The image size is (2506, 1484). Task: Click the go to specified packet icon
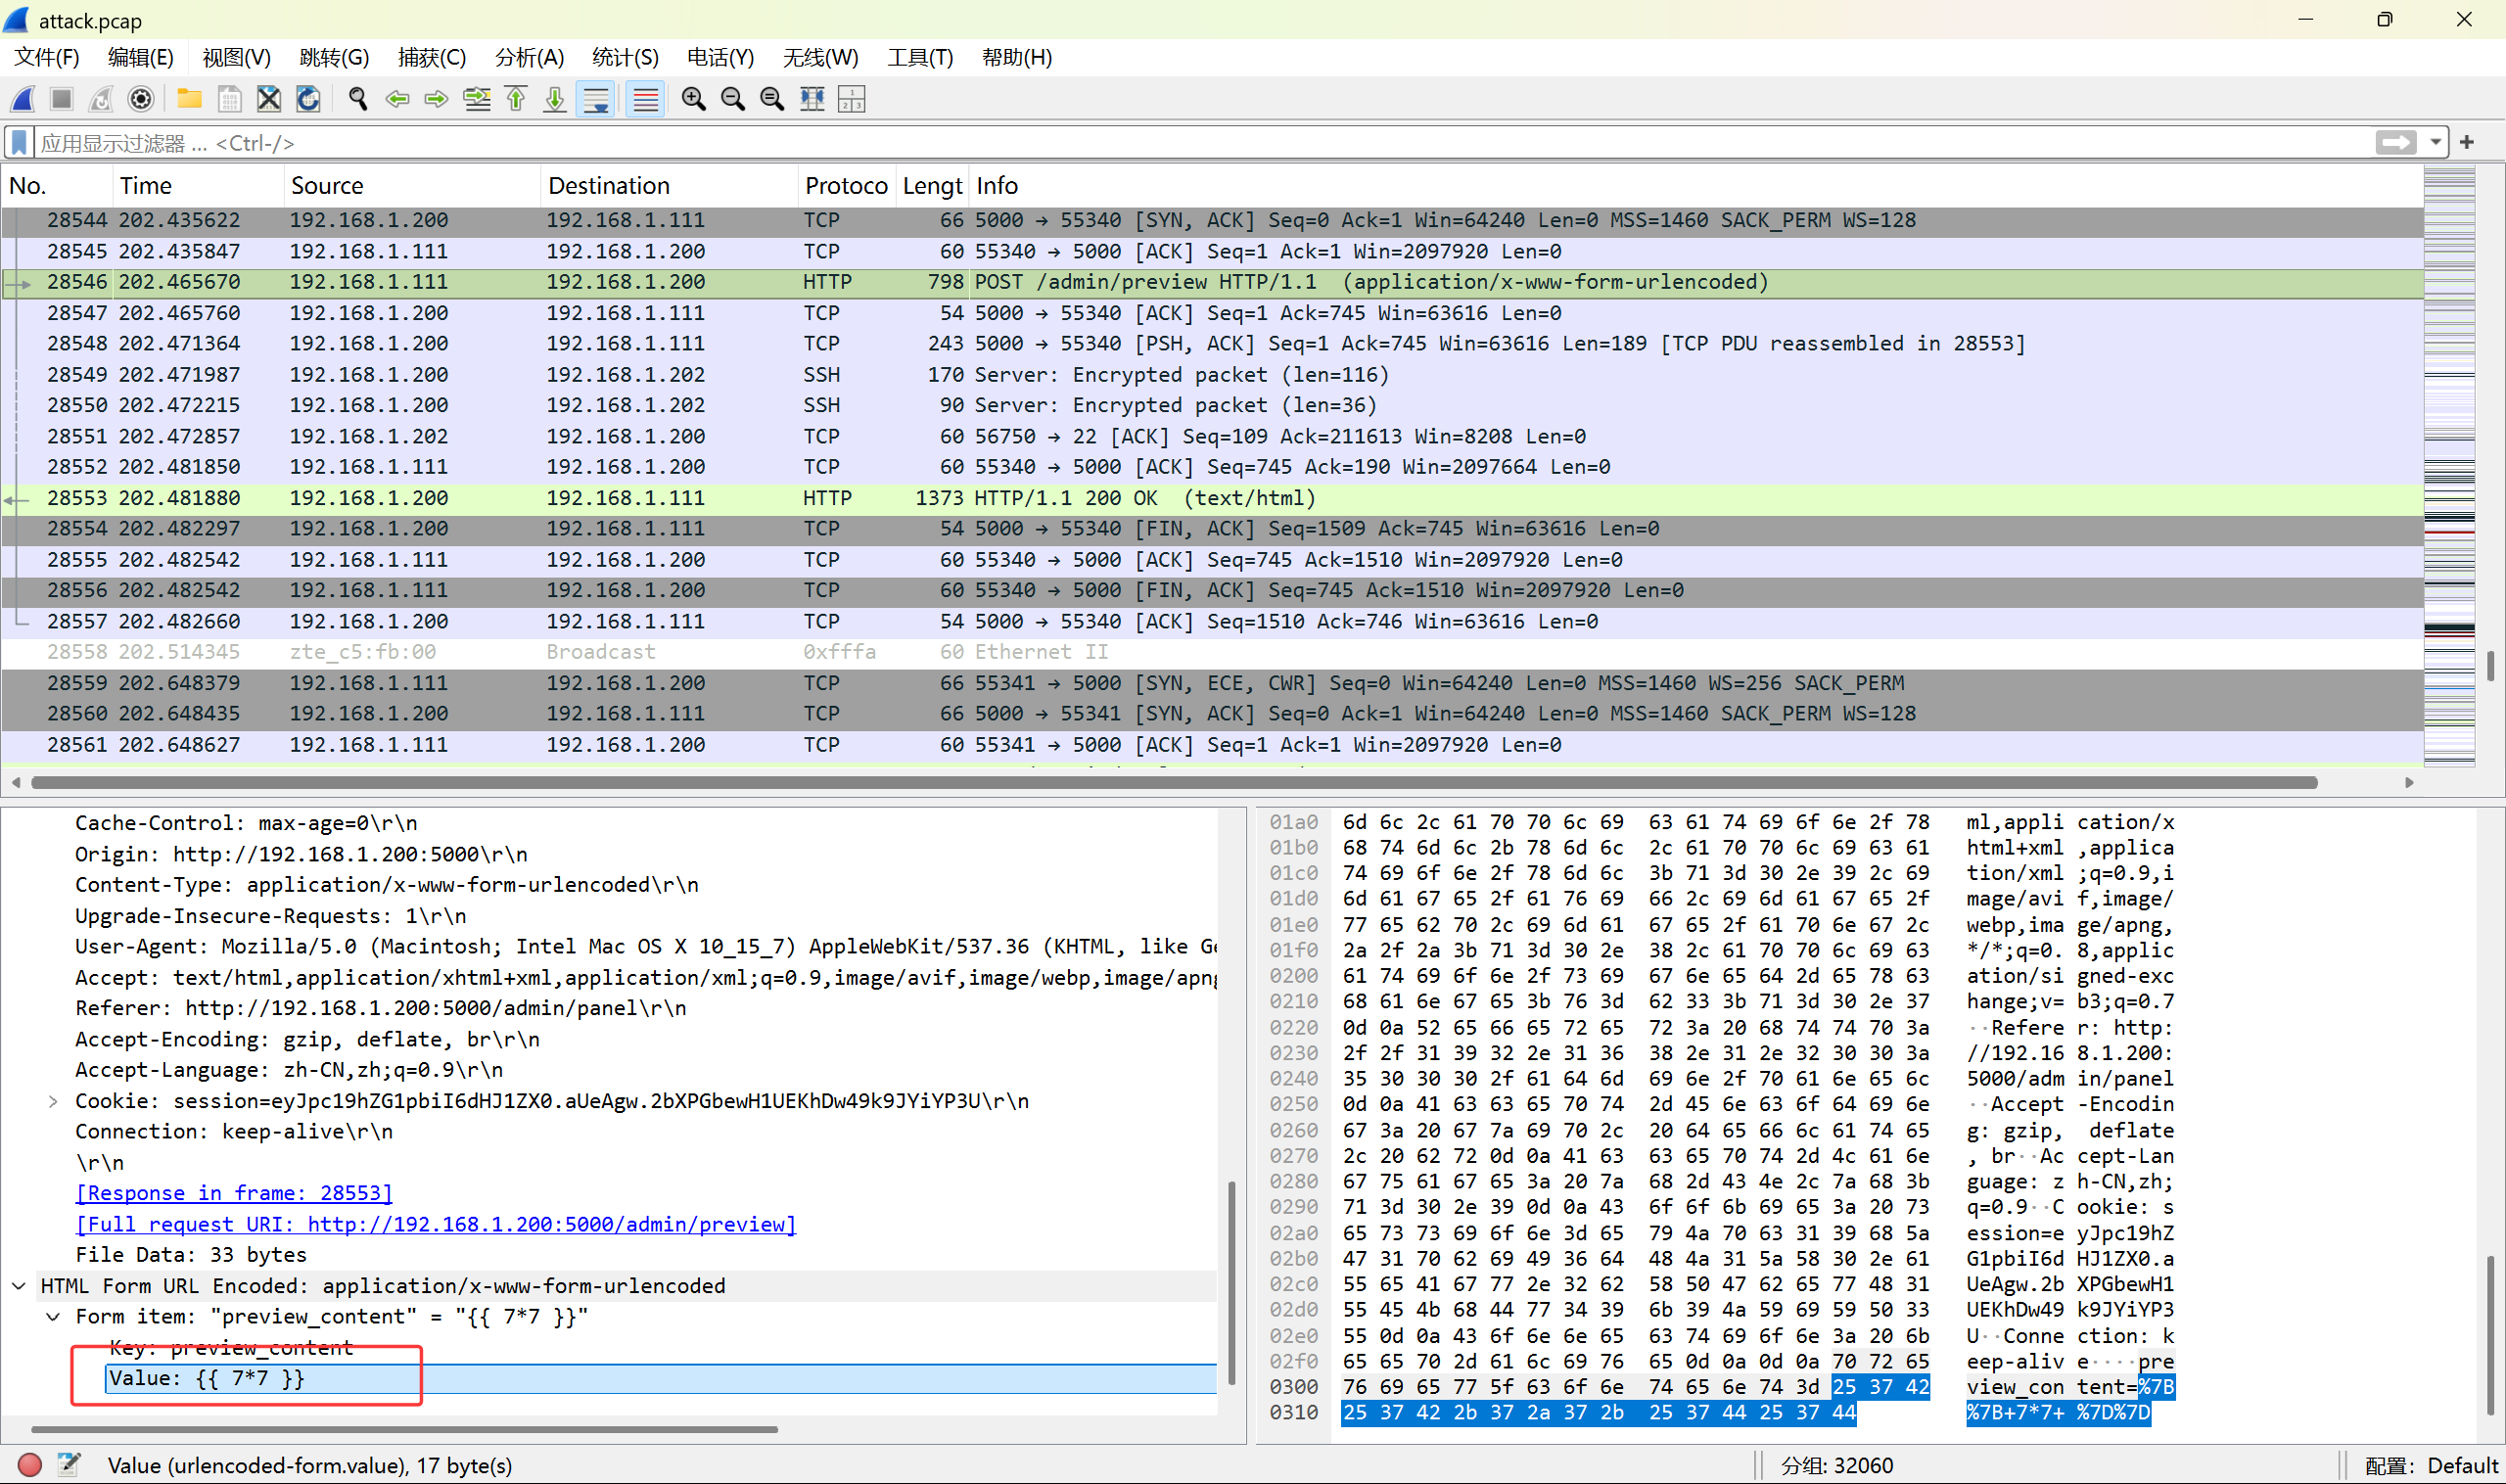(477, 99)
